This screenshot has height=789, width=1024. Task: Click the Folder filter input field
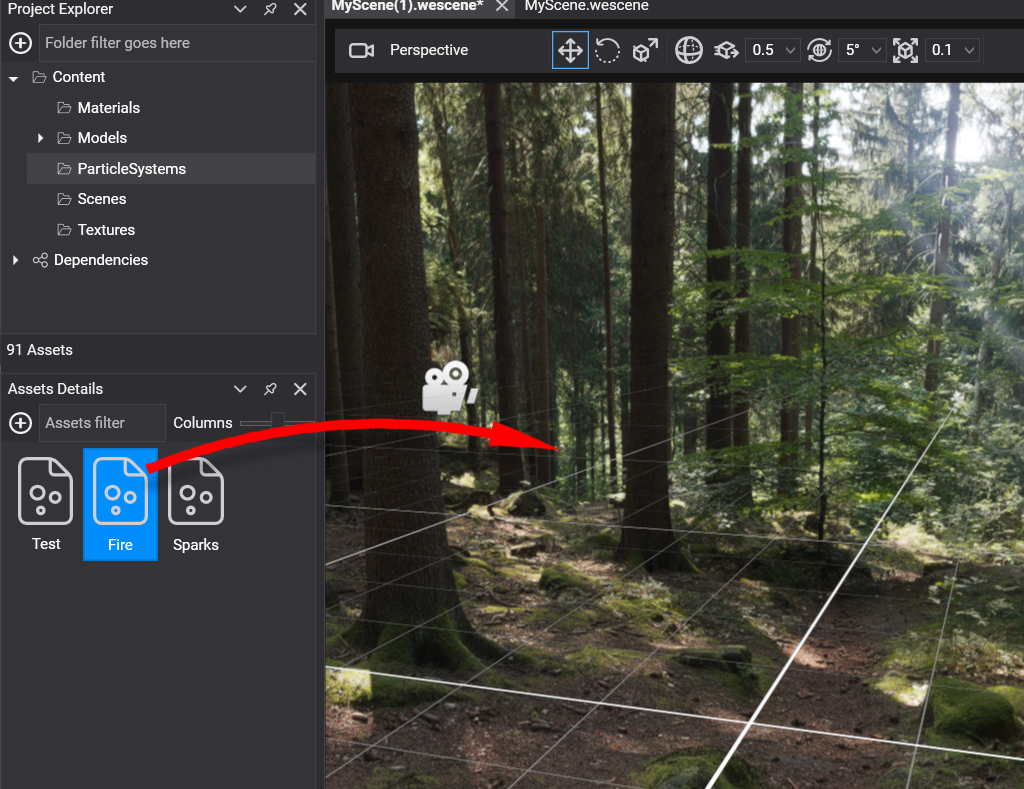pos(175,43)
